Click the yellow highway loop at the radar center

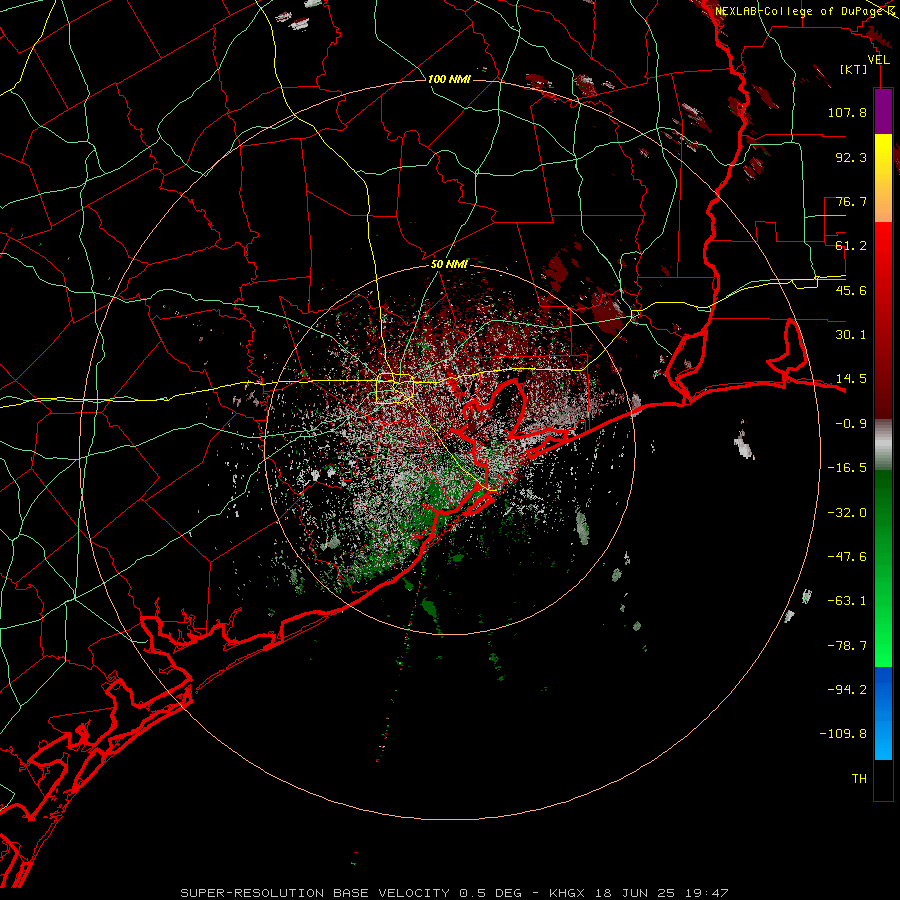395,388
